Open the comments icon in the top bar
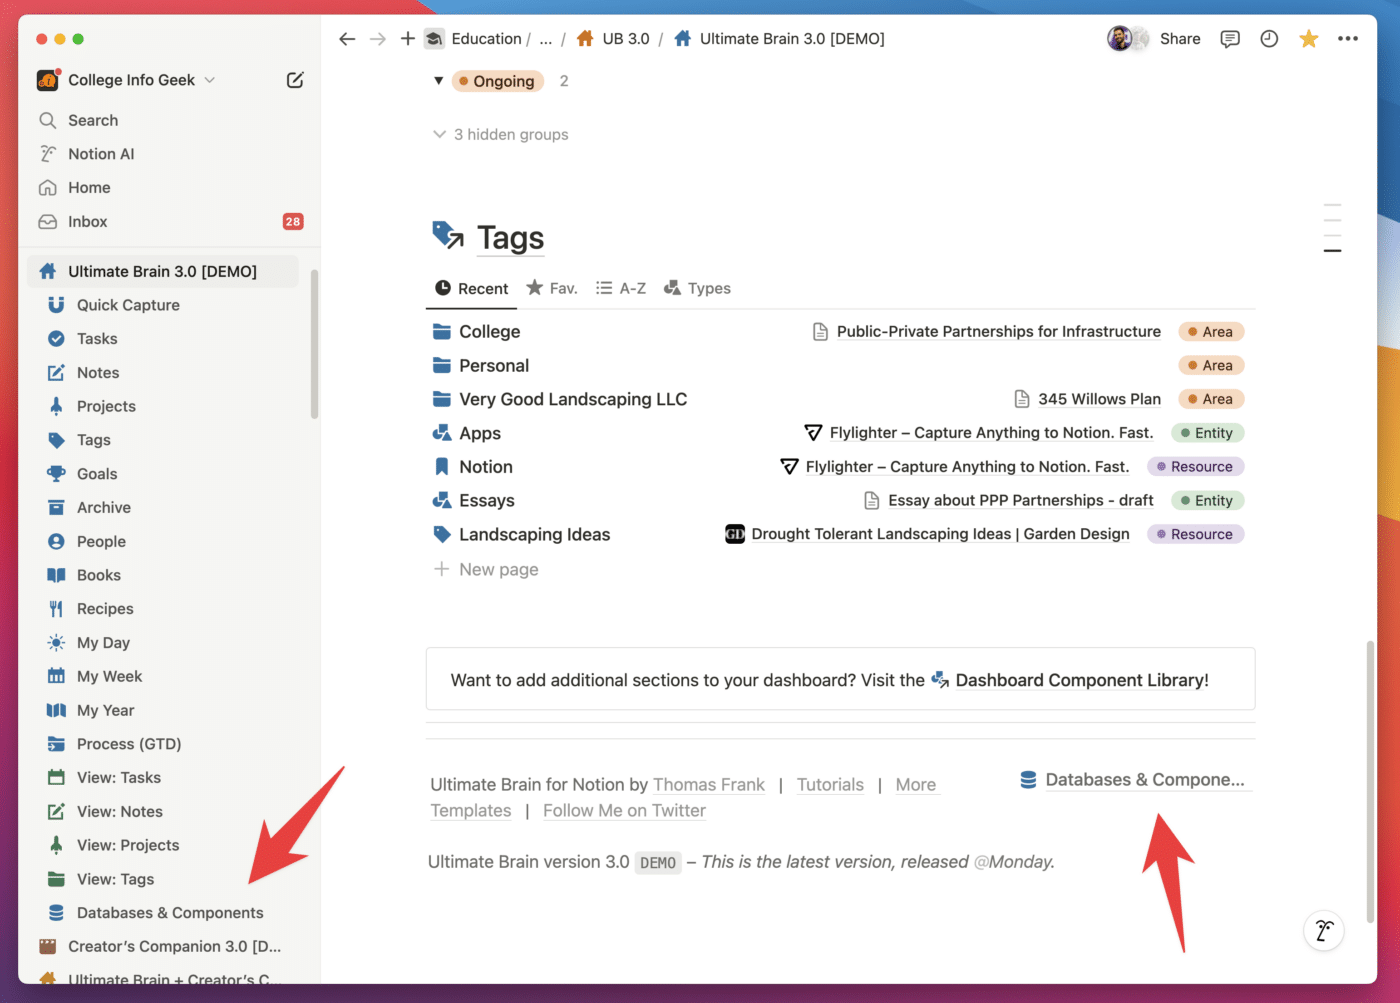 [1230, 39]
